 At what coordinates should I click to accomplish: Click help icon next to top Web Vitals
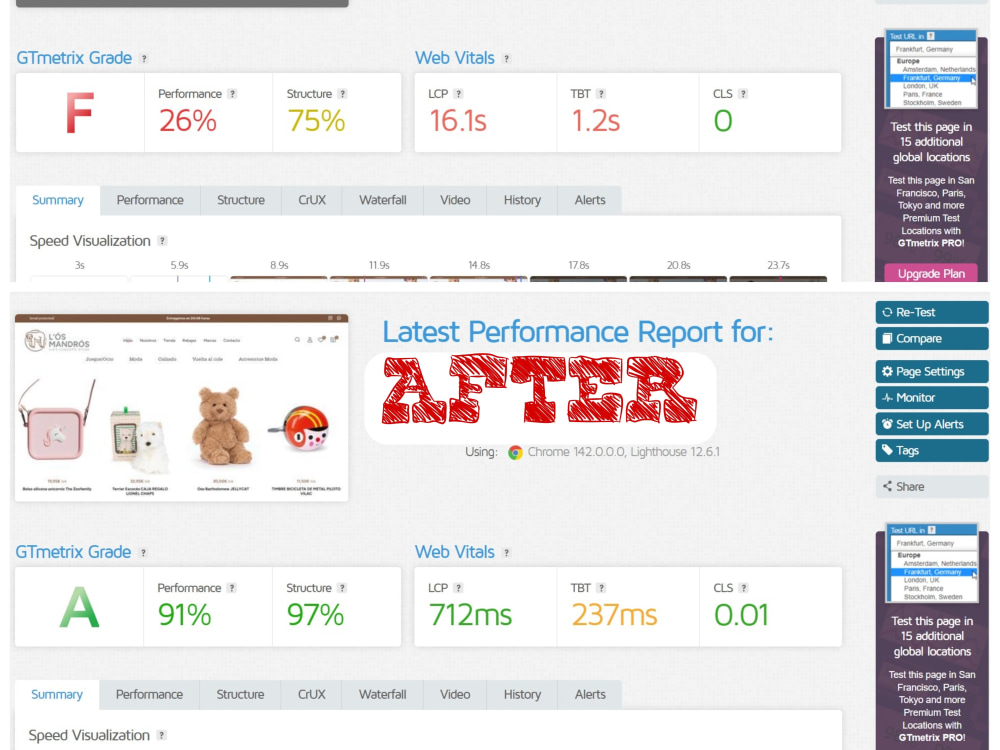click(x=506, y=59)
